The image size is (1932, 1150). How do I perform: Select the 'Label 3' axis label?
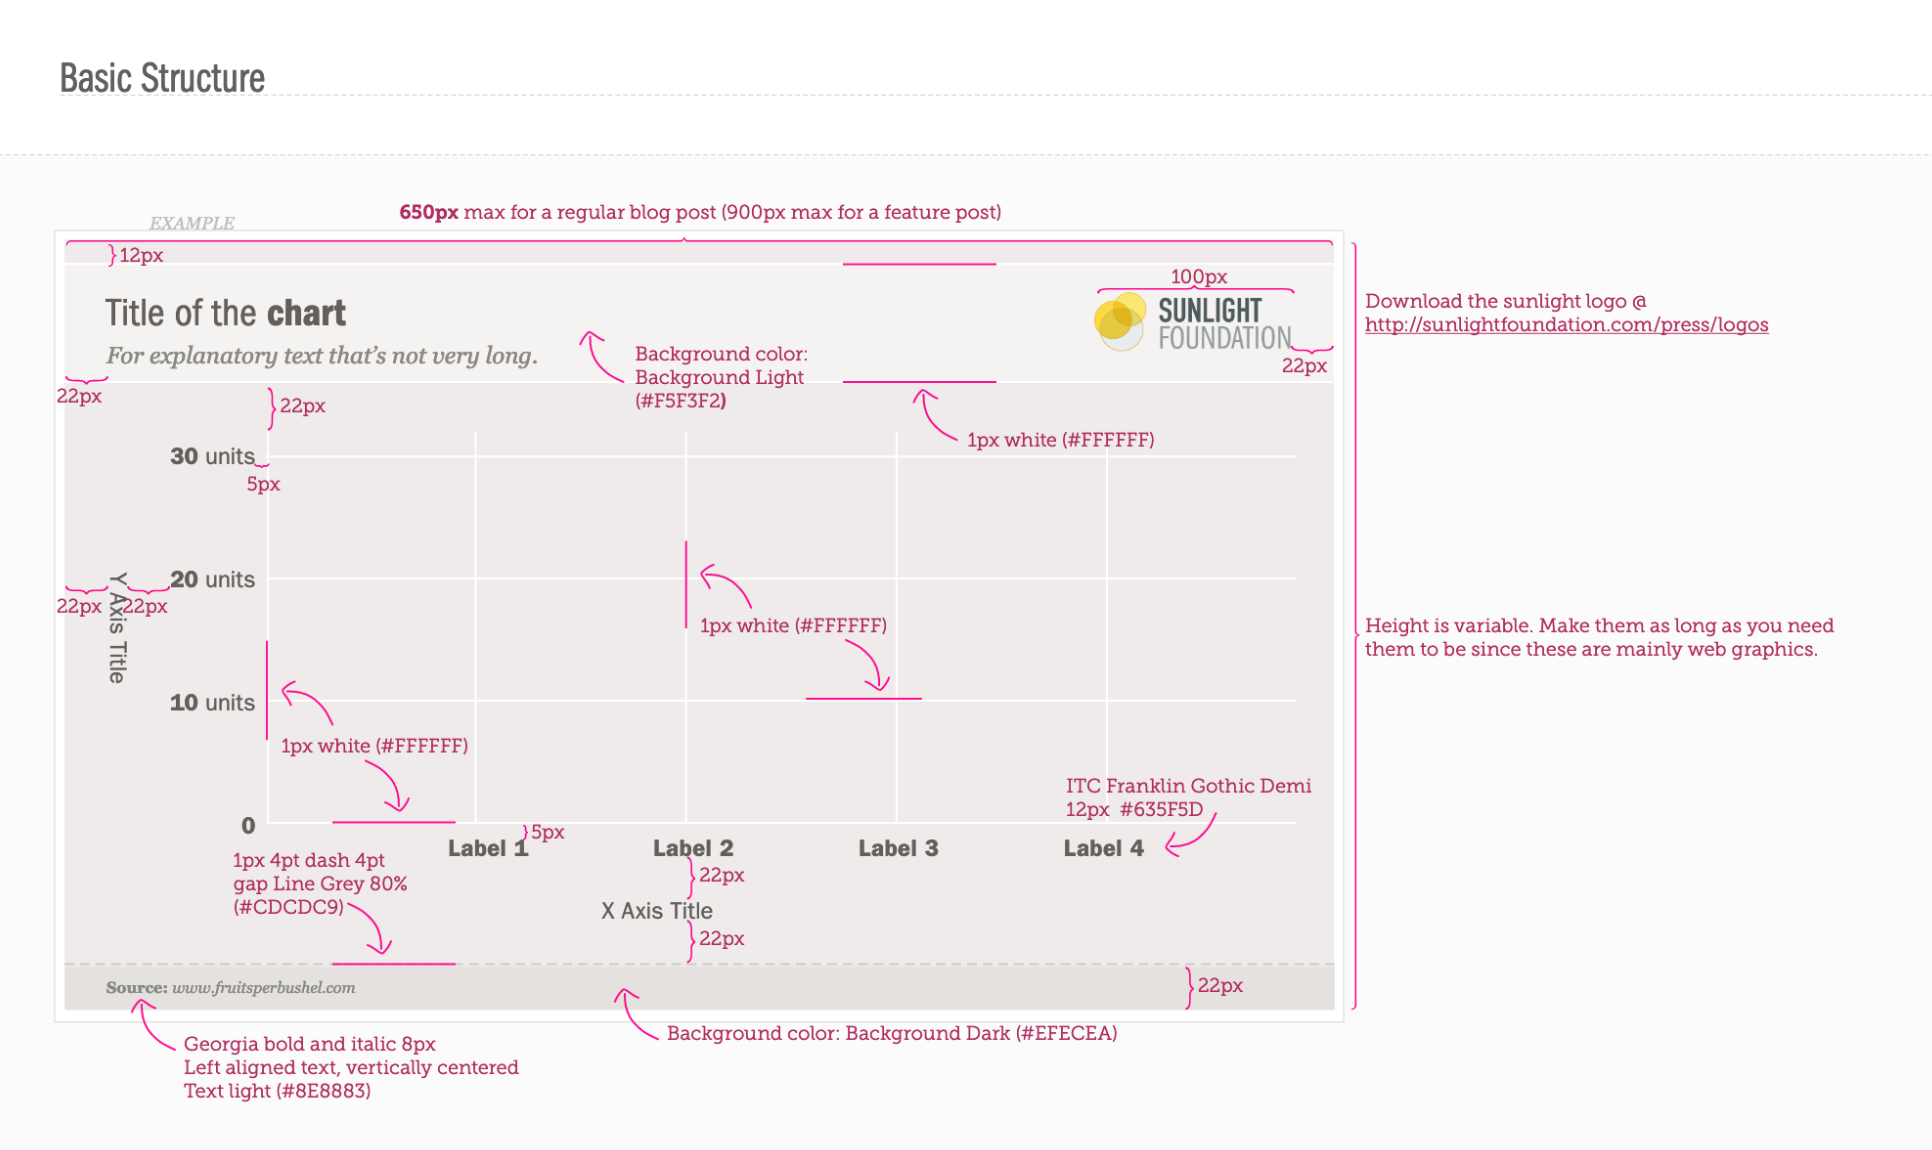898,849
